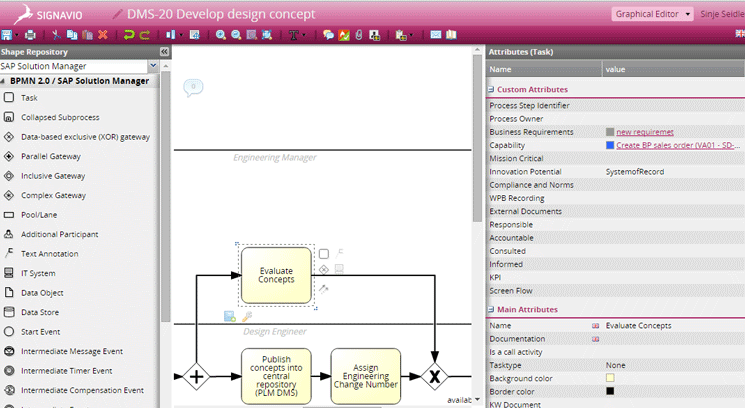
Task: Attach a file with paperclip icon
Action: point(359,35)
